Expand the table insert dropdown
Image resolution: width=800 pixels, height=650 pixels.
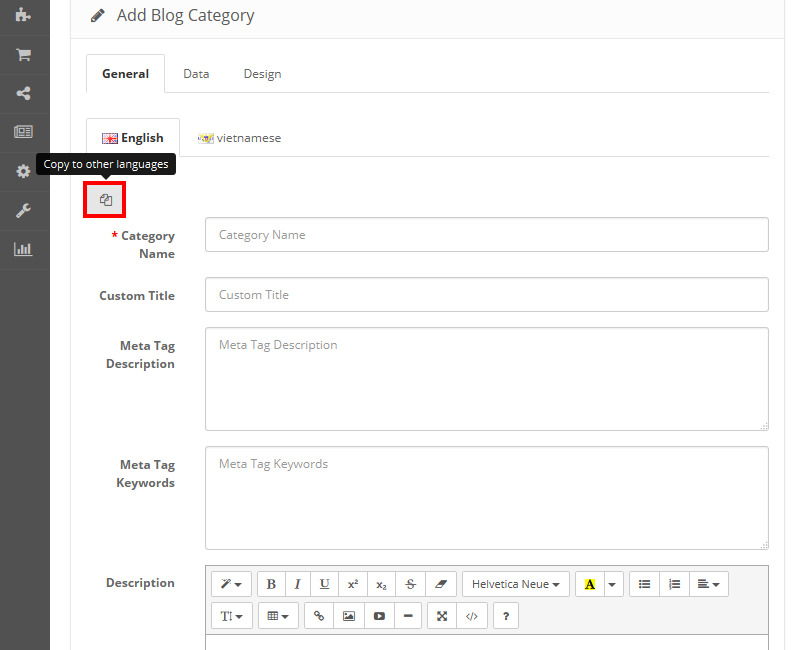277,616
